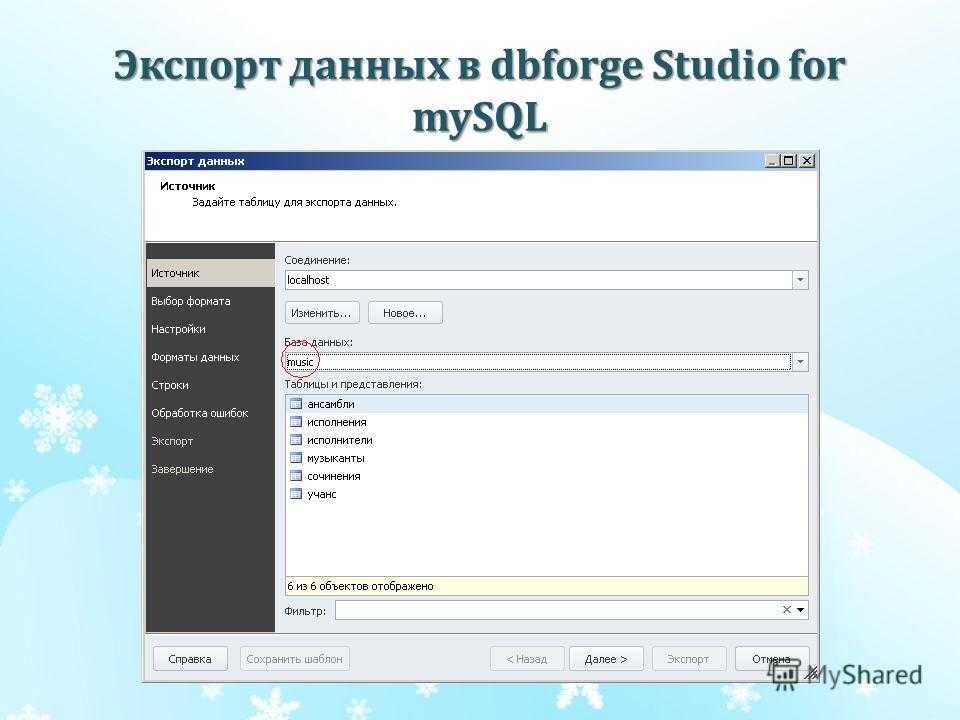Click the '6 из 6 объектов отображено' status text
Screen dimensions: 960x720
point(361,586)
